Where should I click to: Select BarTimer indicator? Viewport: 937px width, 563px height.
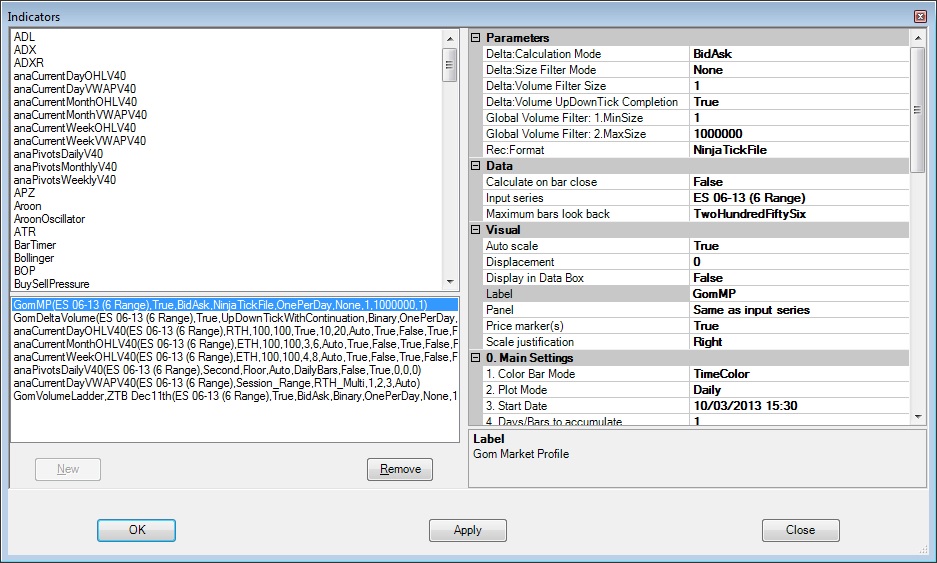tap(35, 245)
